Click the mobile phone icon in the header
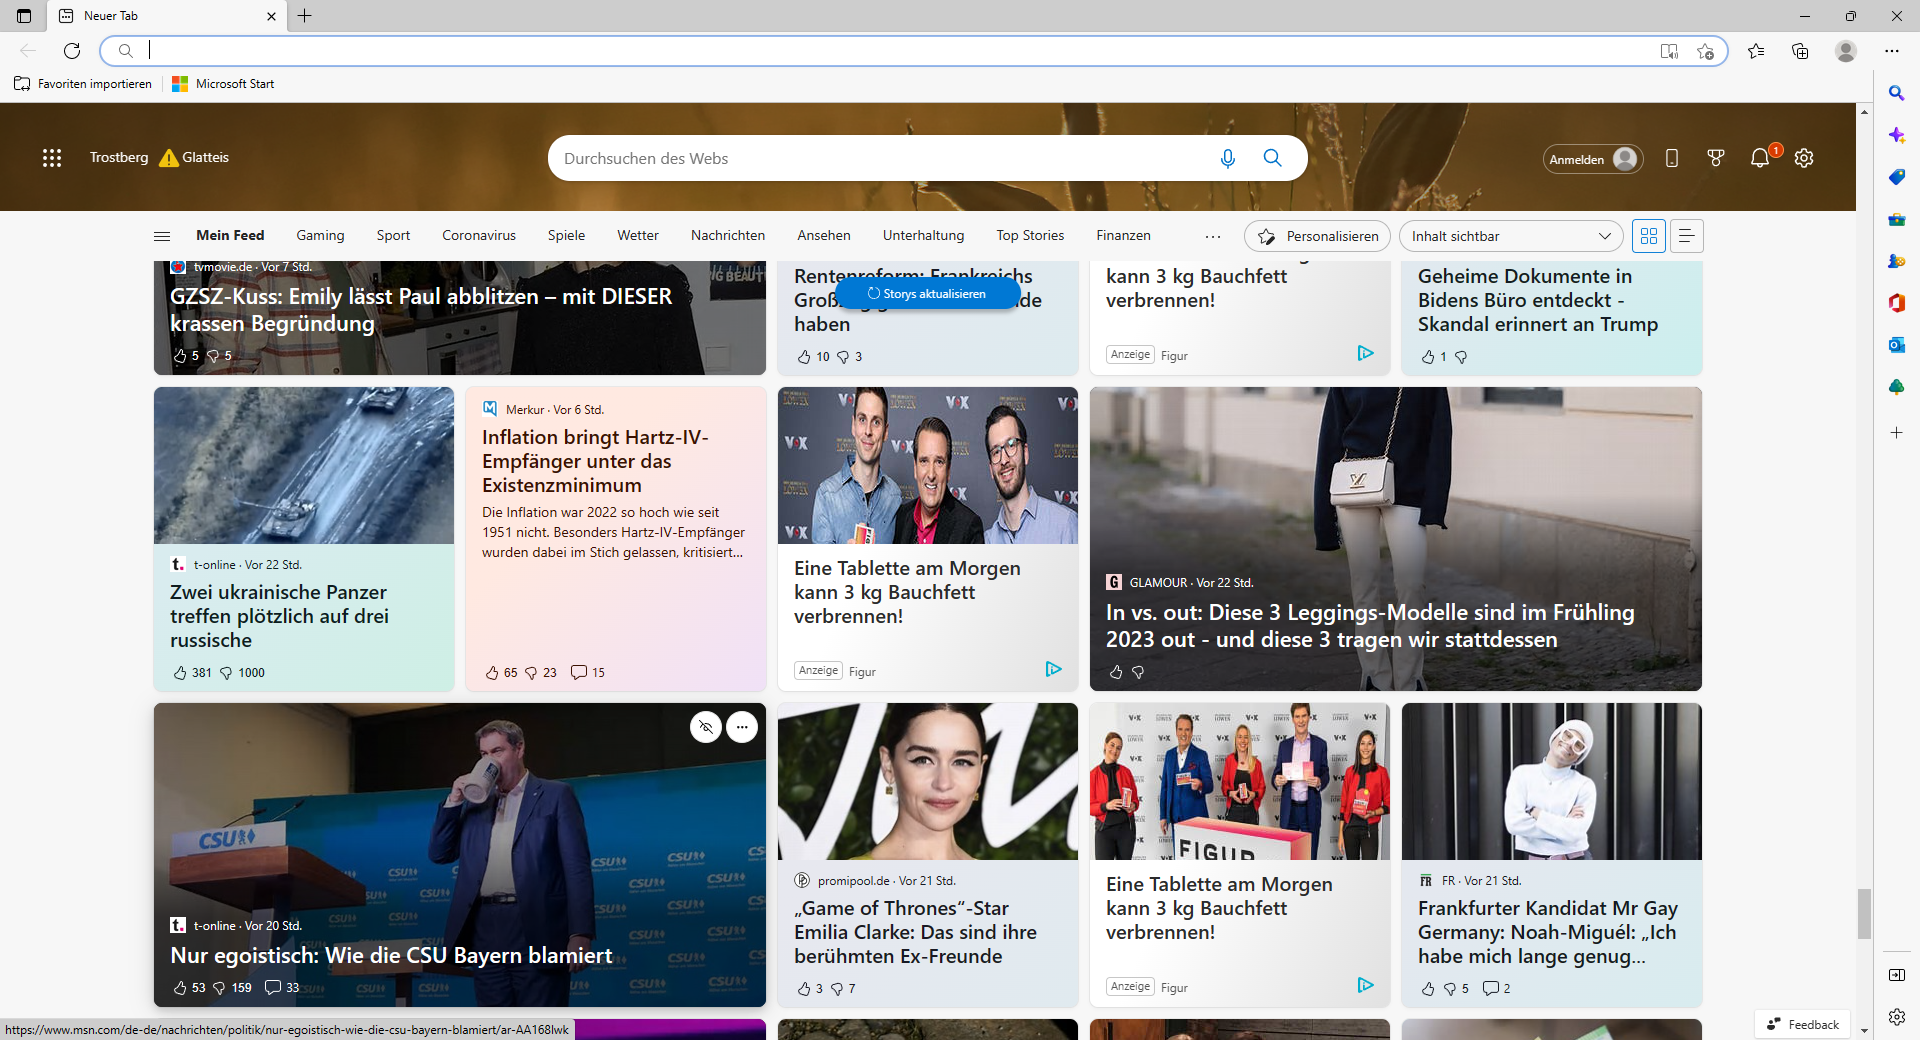The width and height of the screenshot is (1920, 1040). [1672, 158]
